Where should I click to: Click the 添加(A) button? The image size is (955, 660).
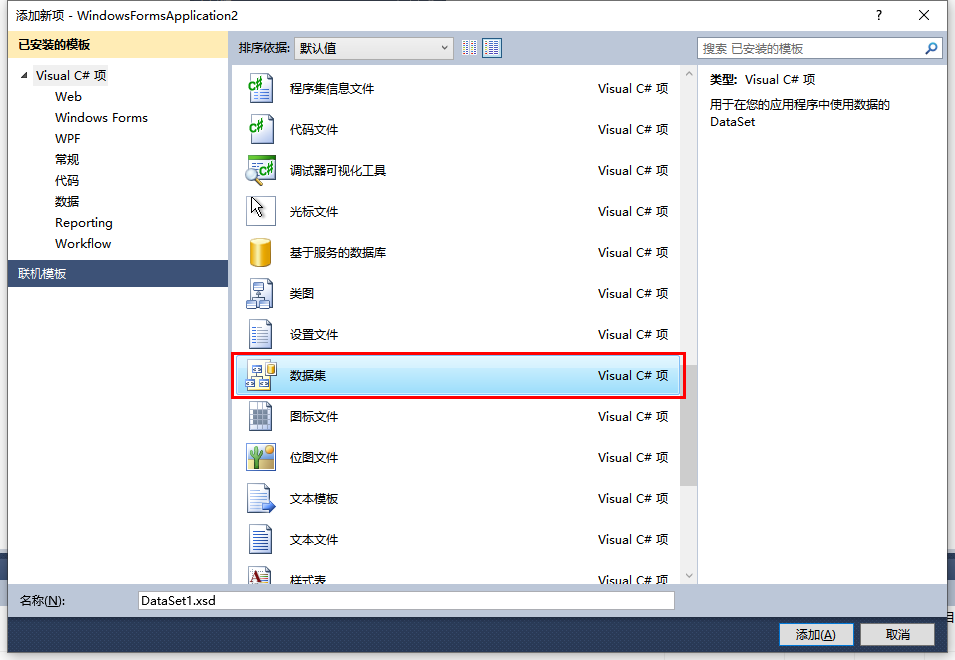point(815,634)
